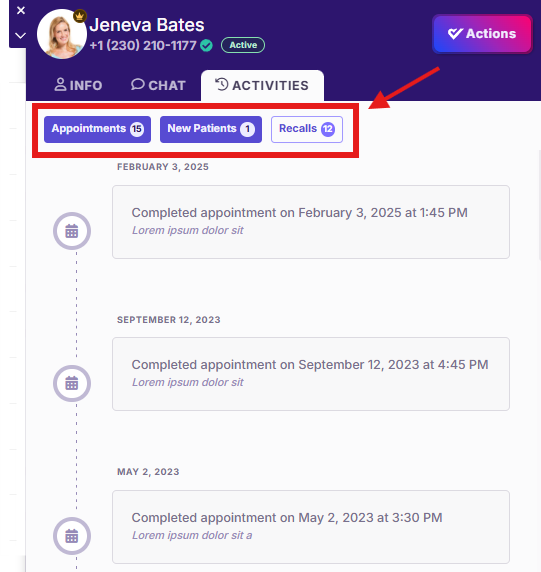Close the patient panel with X icon
The height and width of the screenshot is (572, 541).
21,11
